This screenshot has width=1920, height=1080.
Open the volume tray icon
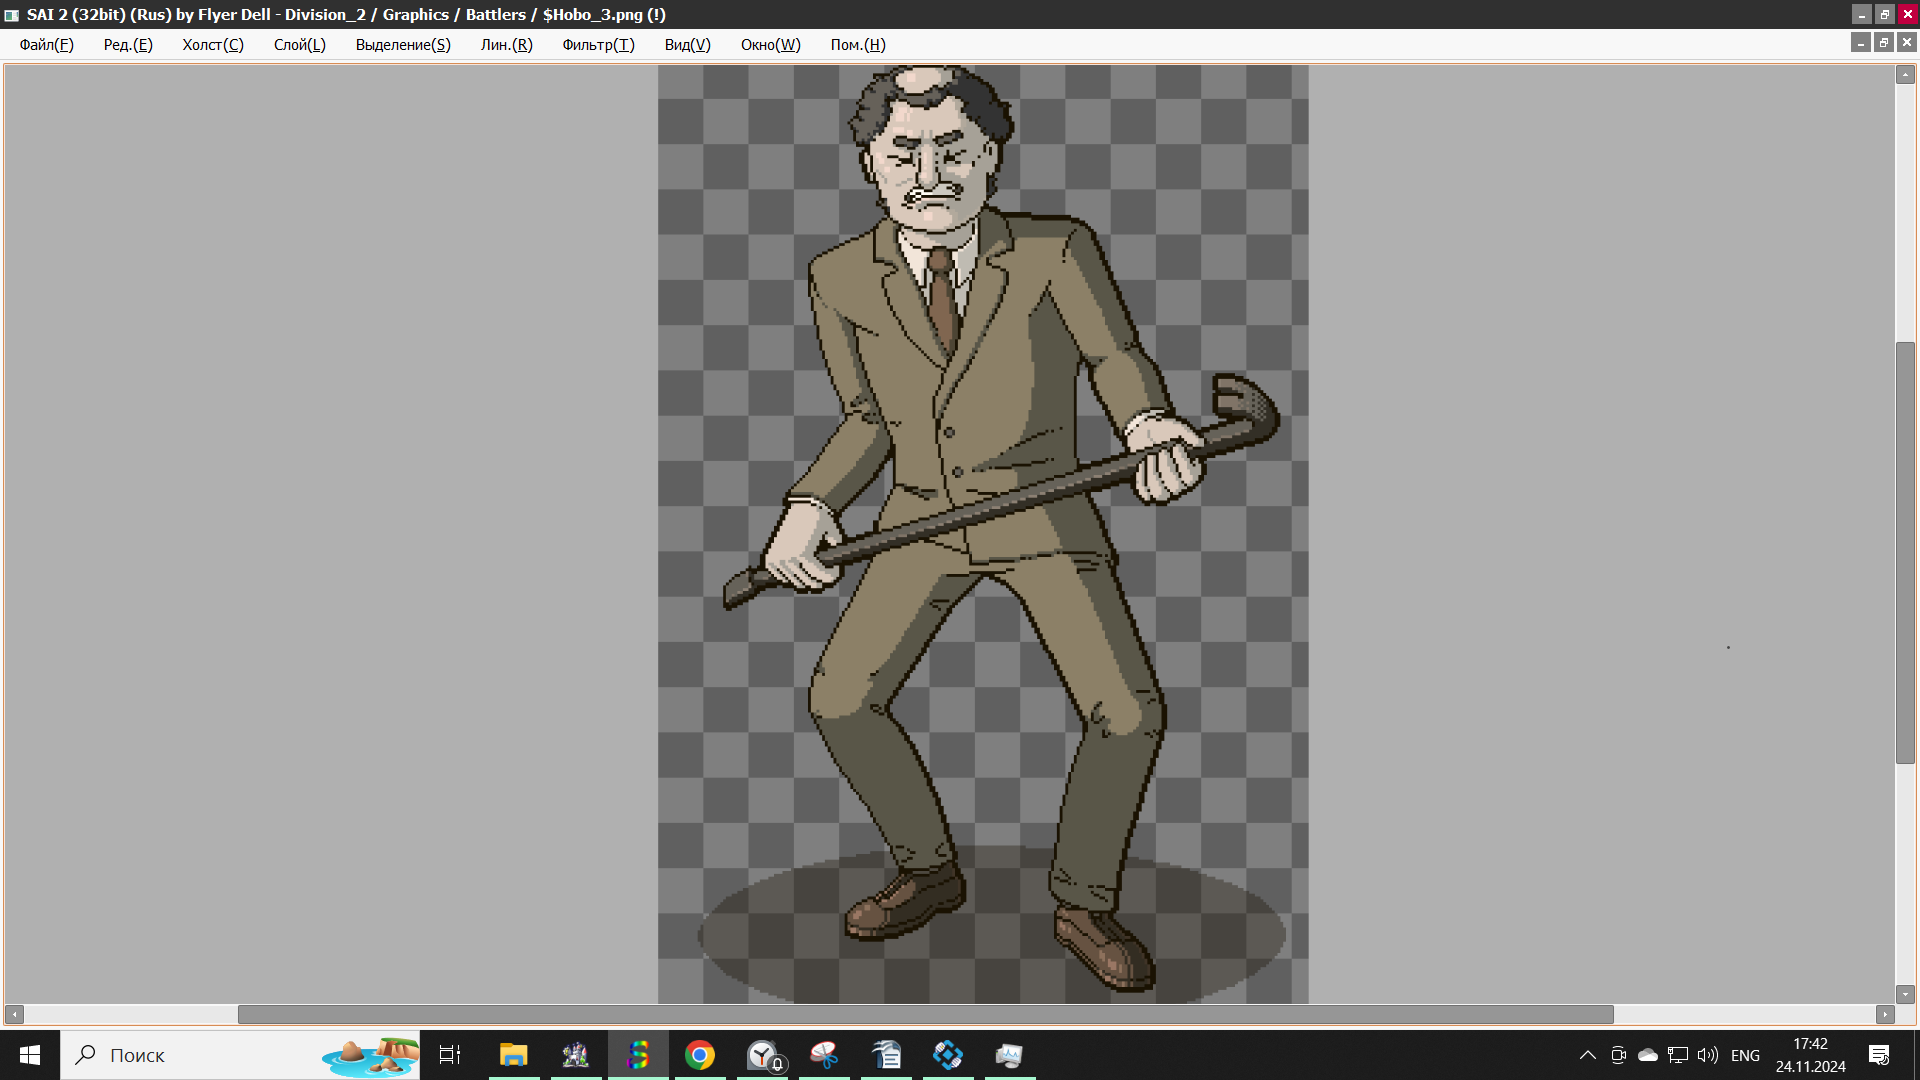point(1707,1055)
